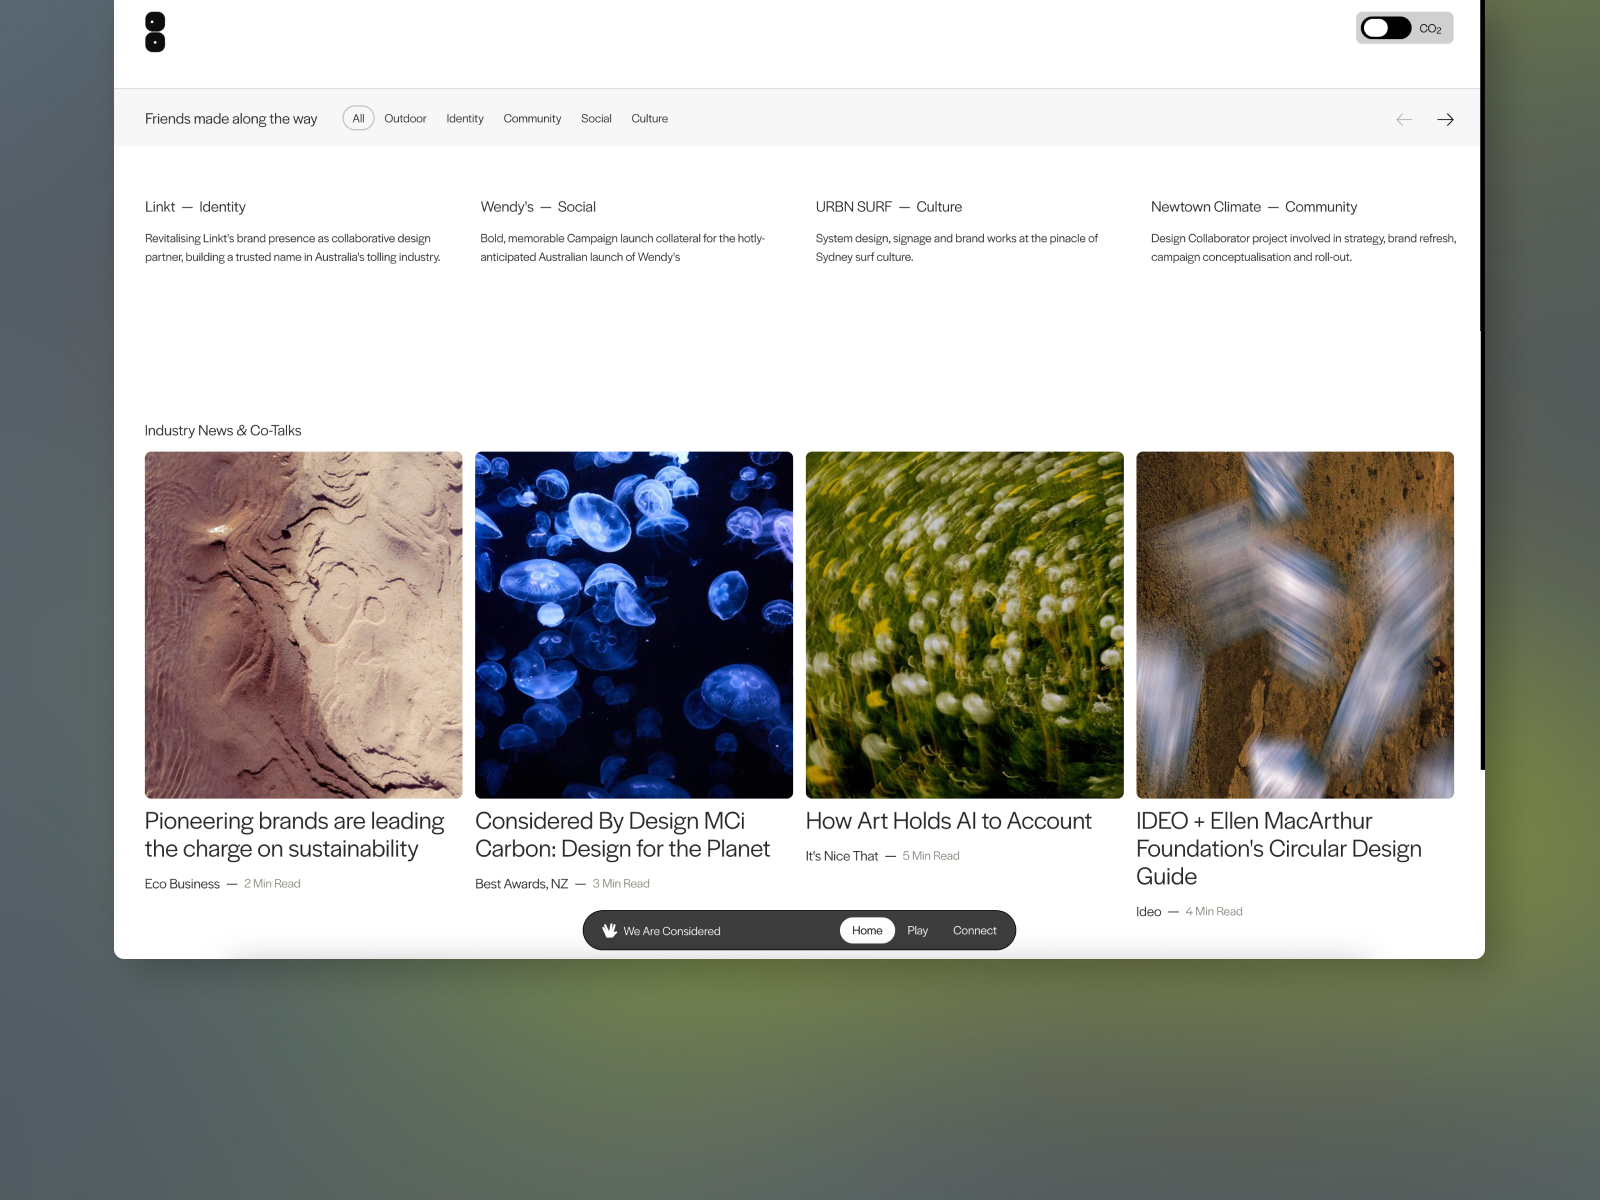Open the Linkt Identity project
The height and width of the screenshot is (1200, 1600).
click(x=195, y=207)
